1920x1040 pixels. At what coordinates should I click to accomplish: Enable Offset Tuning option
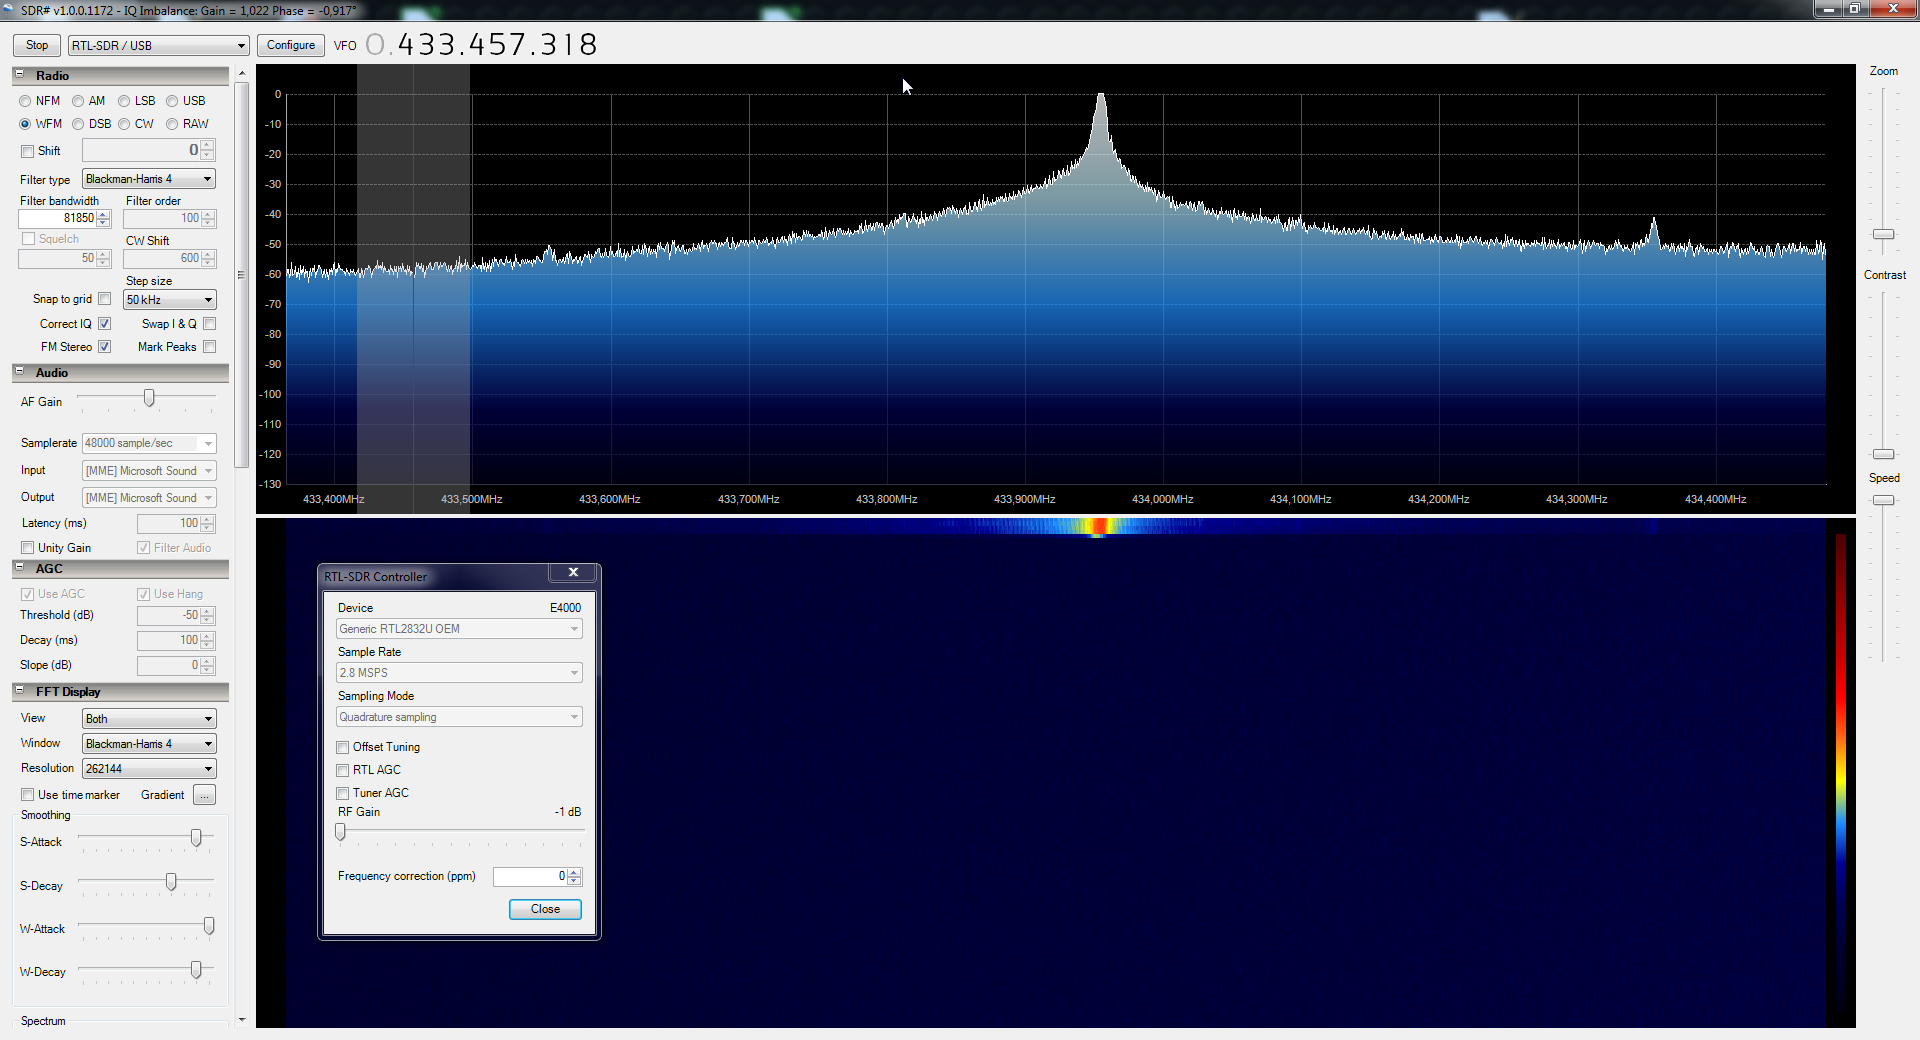(343, 747)
